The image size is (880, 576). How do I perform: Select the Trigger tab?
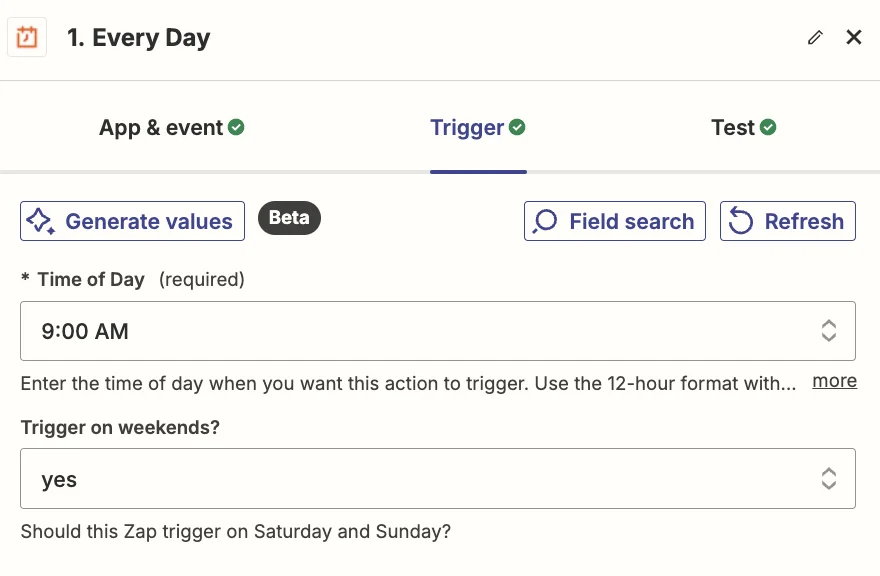(467, 127)
